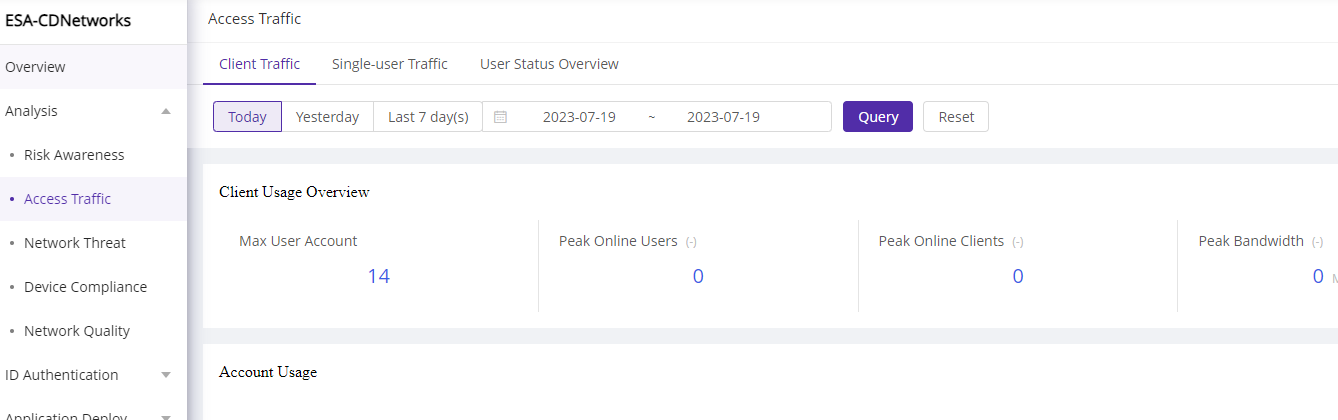Select the Last 7 day(s) range
Image resolution: width=1338 pixels, height=420 pixels.
[x=428, y=117]
